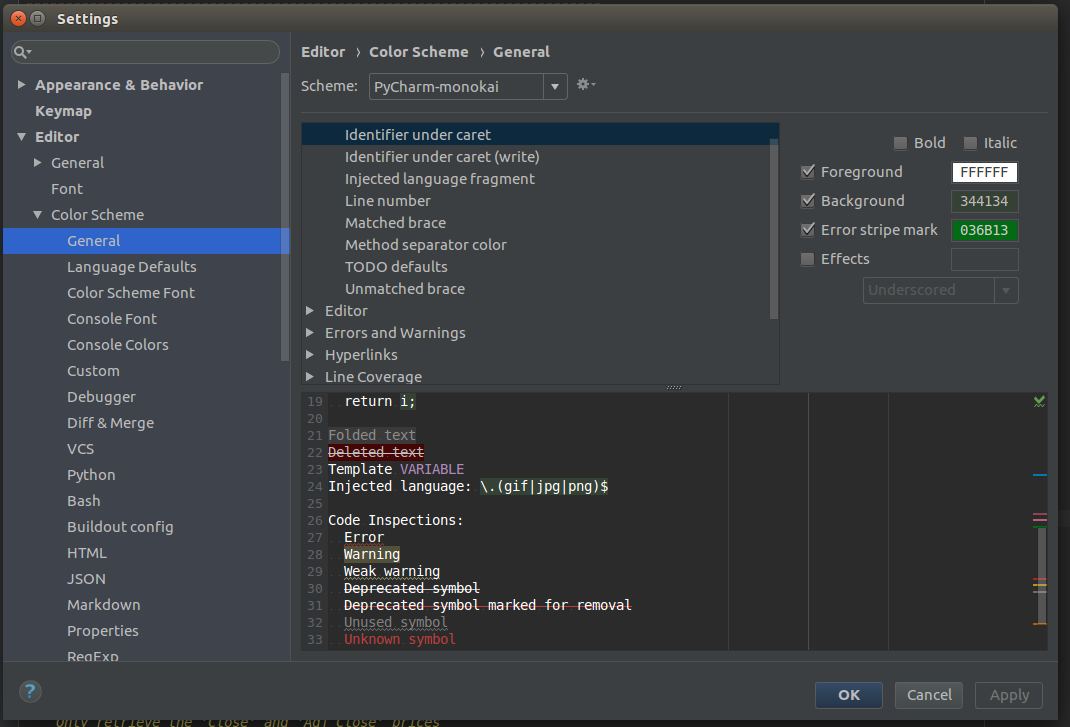Enable the Italic checkbox
1070x727 pixels.
(969, 142)
